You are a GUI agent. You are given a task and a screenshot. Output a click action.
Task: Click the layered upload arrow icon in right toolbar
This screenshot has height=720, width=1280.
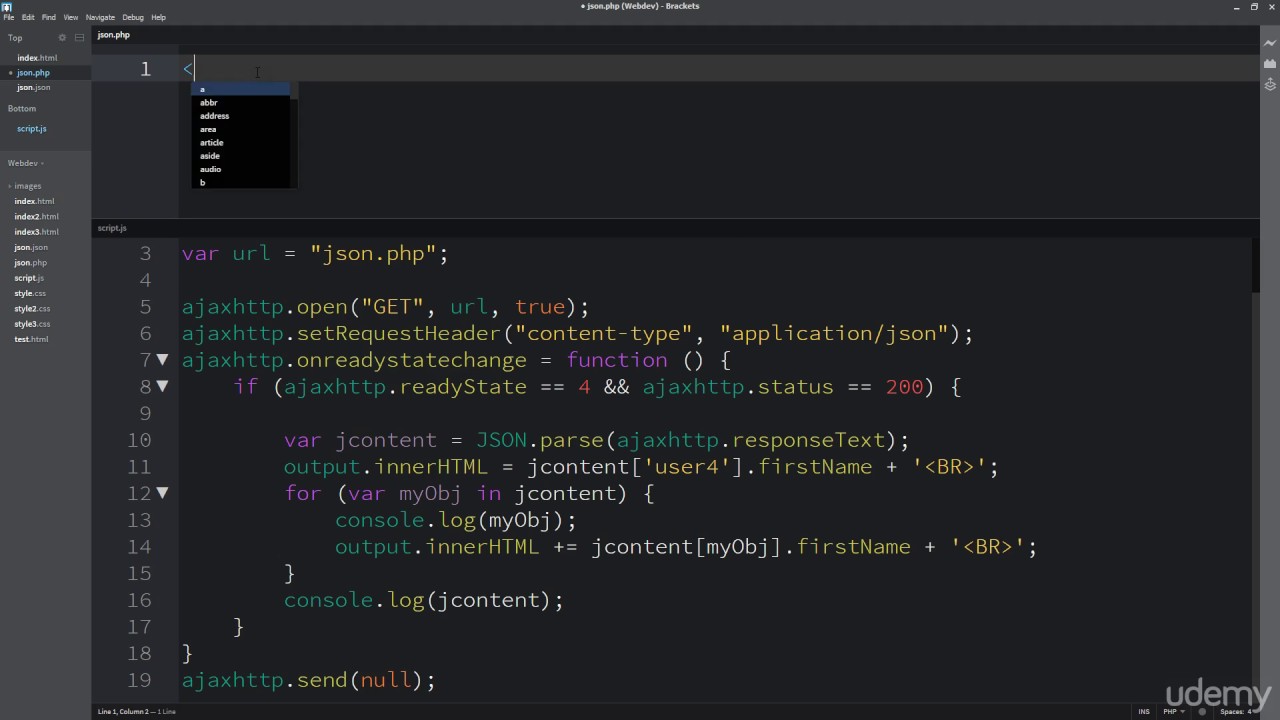point(1270,85)
